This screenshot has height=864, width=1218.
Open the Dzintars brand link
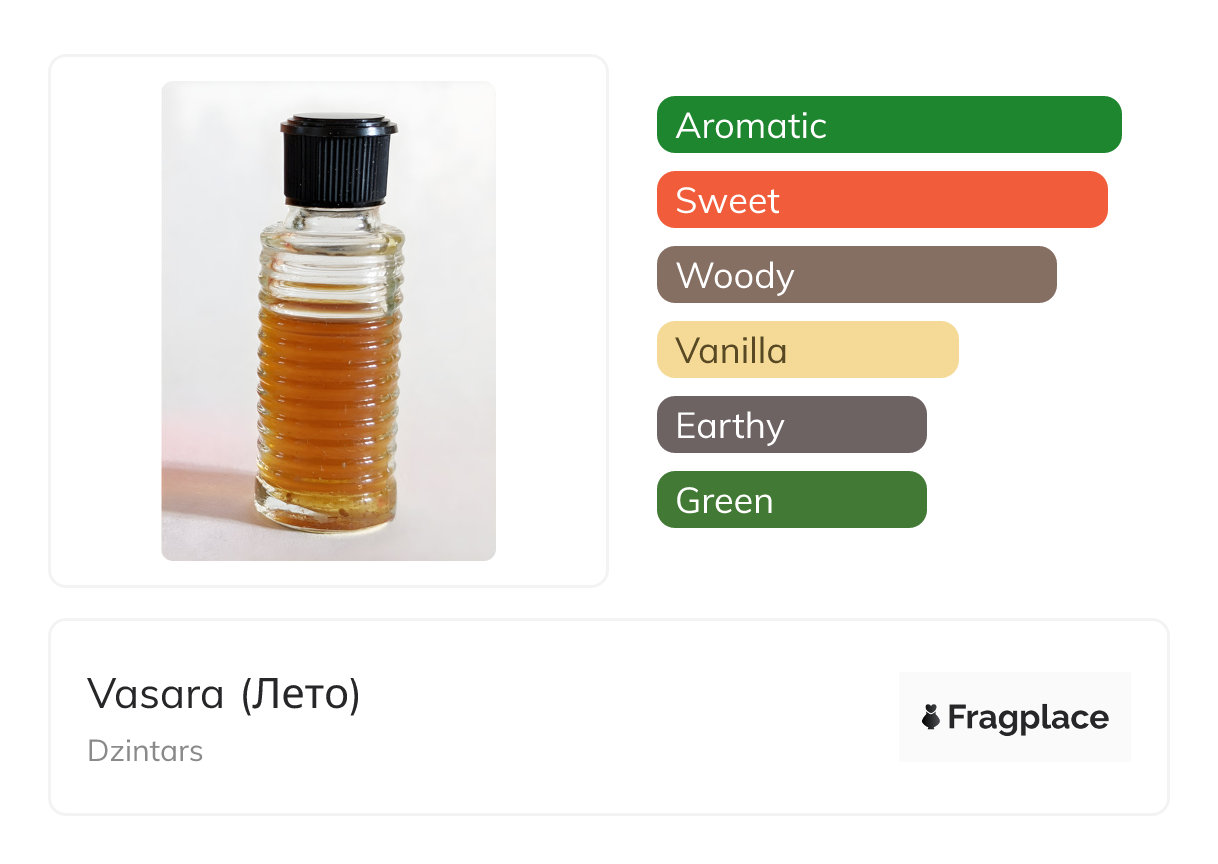[145, 751]
